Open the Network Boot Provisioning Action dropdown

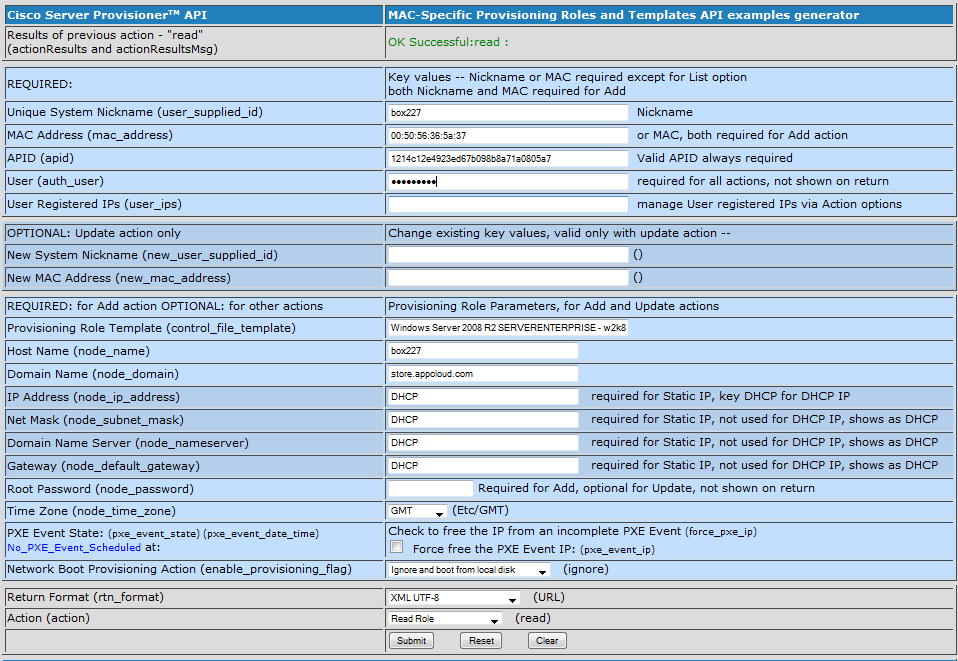point(469,570)
